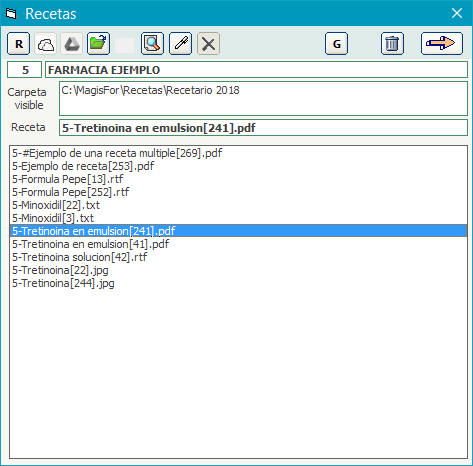Close the Recetas window
Screen dimensions: 473x466
pos(457,13)
